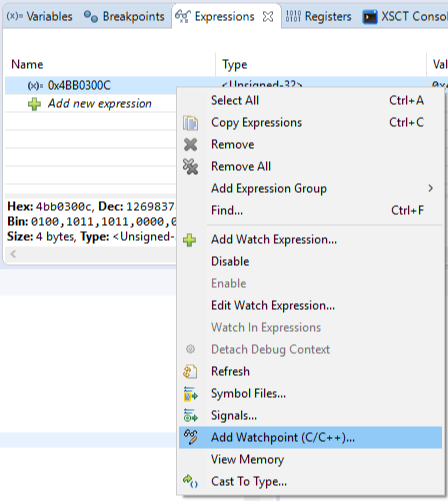This screenshot has height=501, width=448.
Task: Click the Add Watchpoint glasses icon
Action: point(191,437)
